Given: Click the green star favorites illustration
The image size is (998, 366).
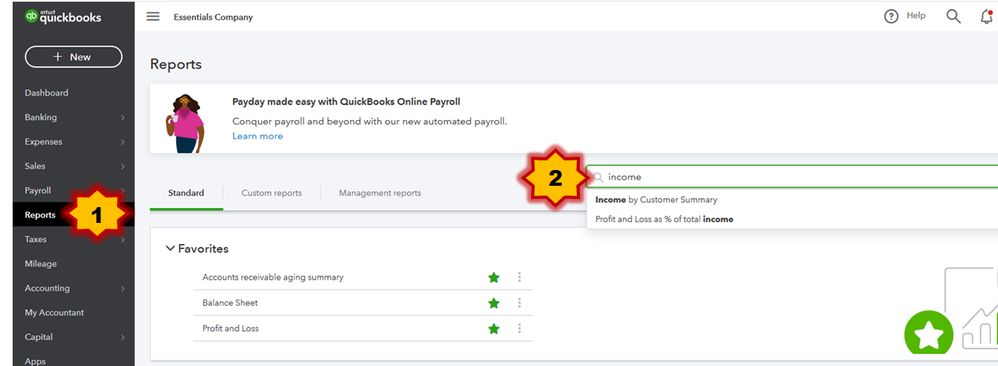Looking at the screenshot, I should pyautogui.click(x=929, y=332).
